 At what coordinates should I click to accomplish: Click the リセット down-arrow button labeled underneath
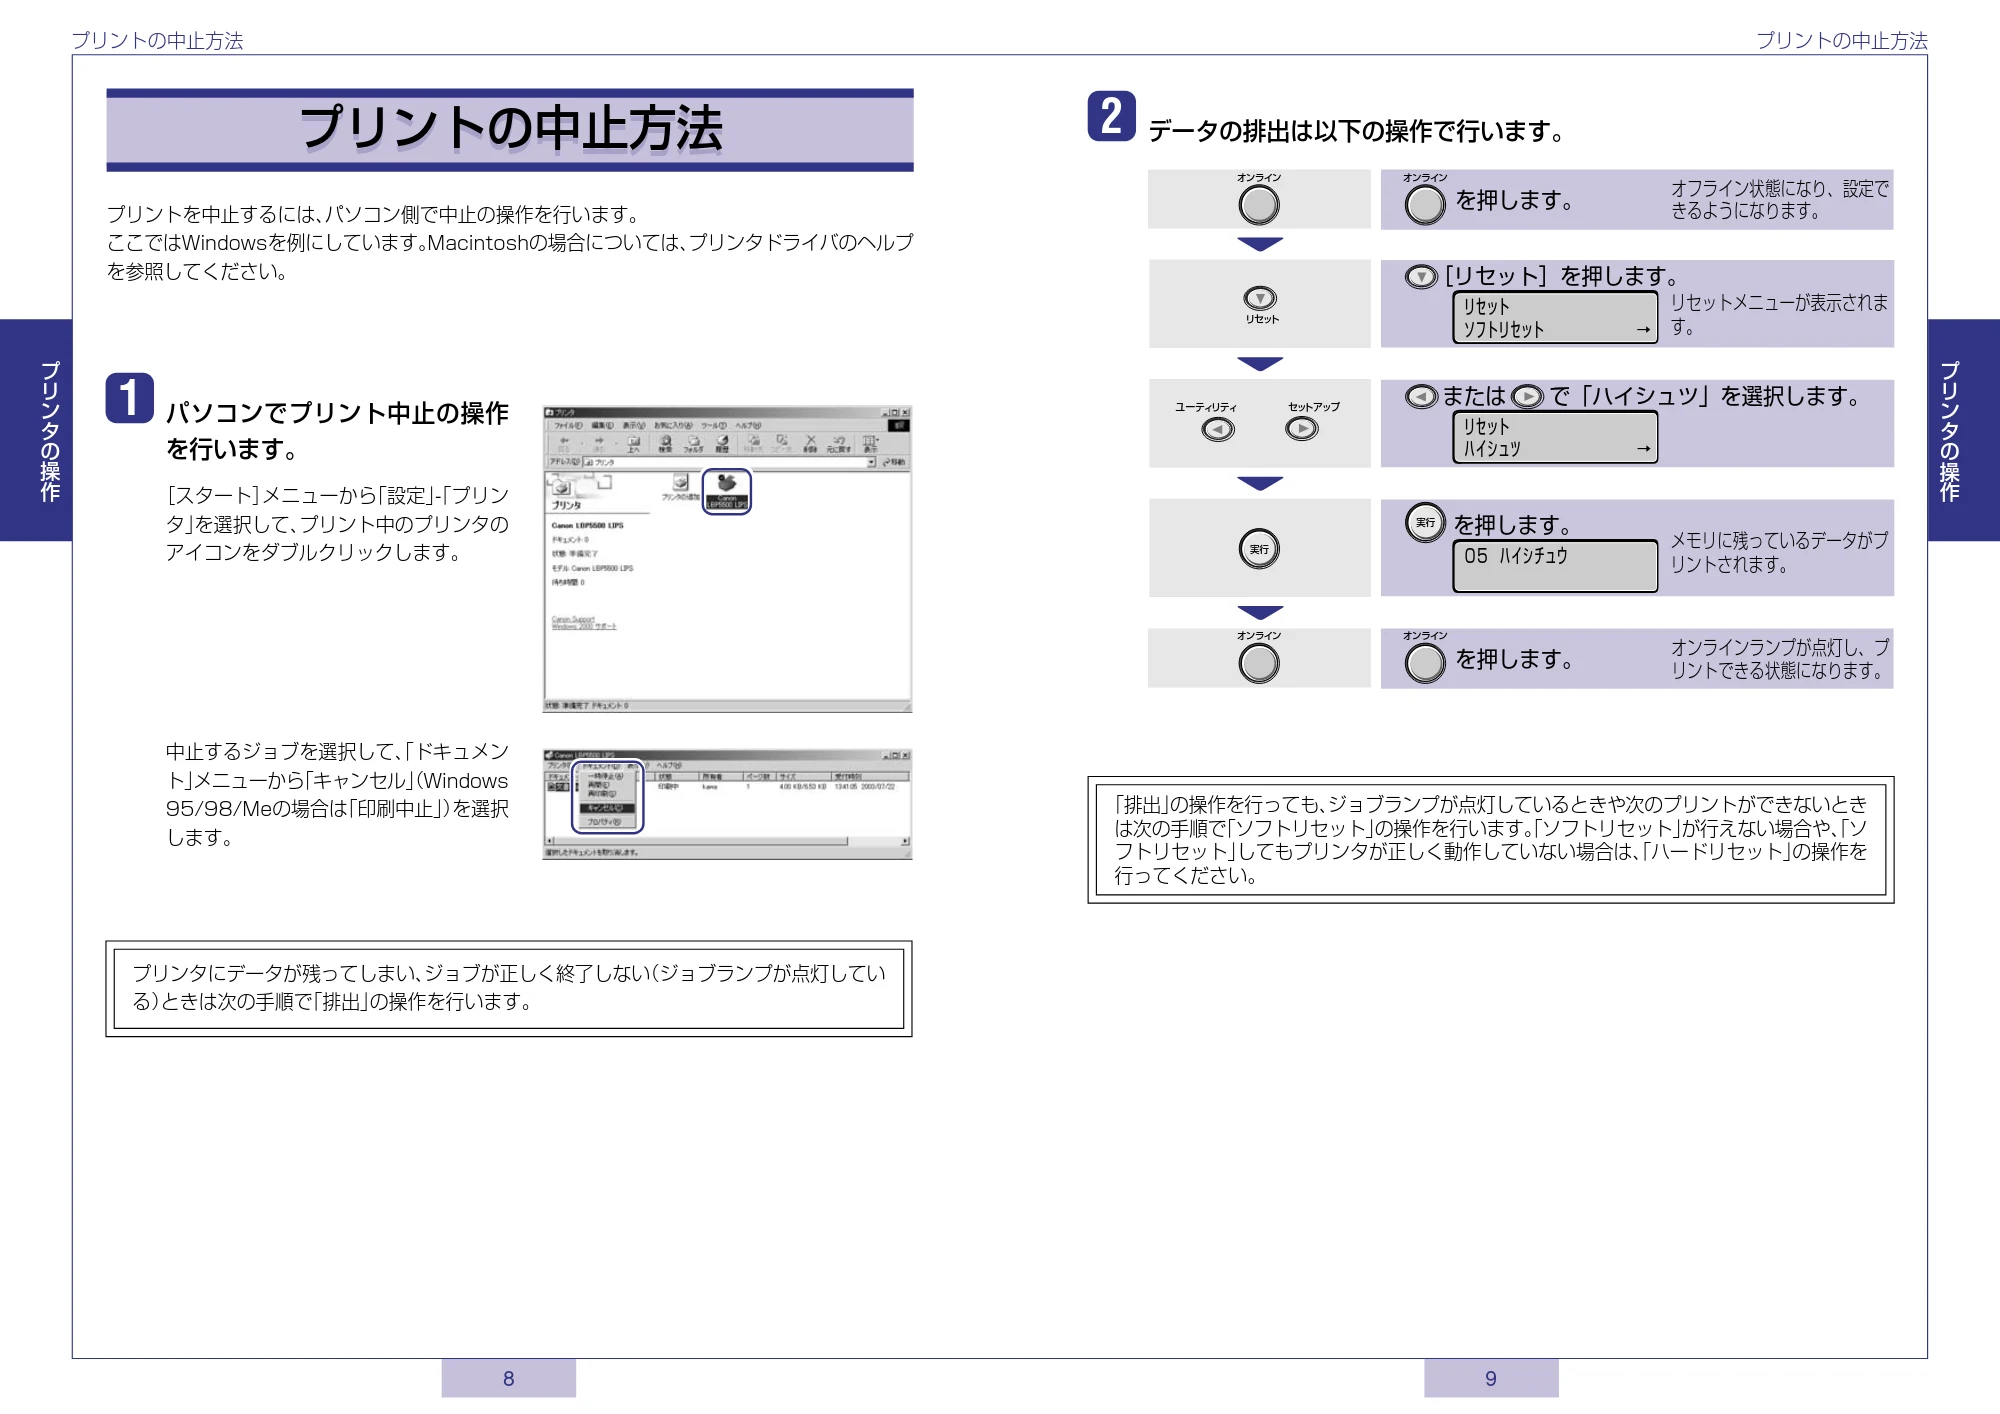[x=1260, y=298]
